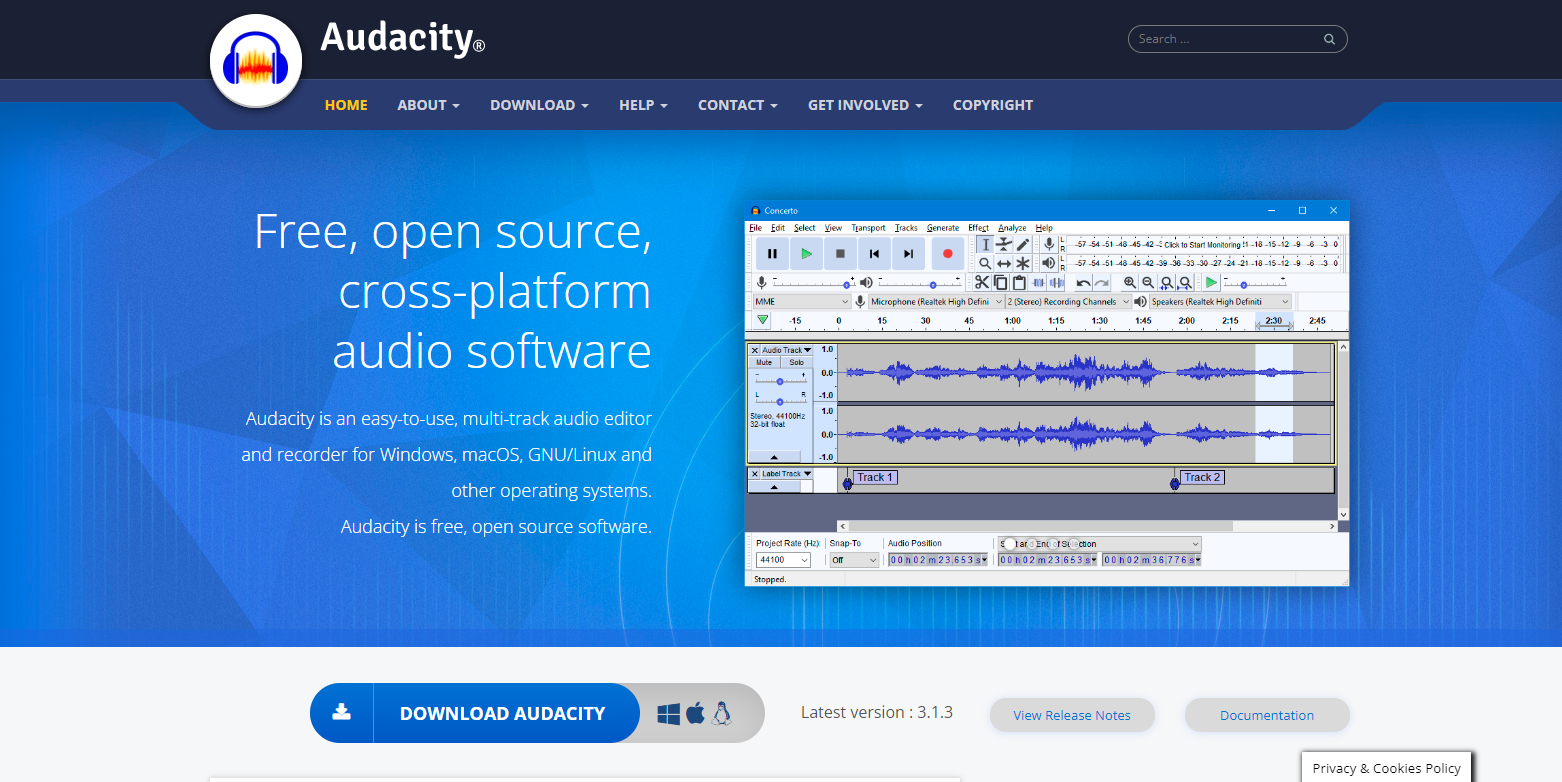This screenshot has height=782, width=1562.
Task: Click the Zoom In magnifier icon
Action: pos(1129,283)
